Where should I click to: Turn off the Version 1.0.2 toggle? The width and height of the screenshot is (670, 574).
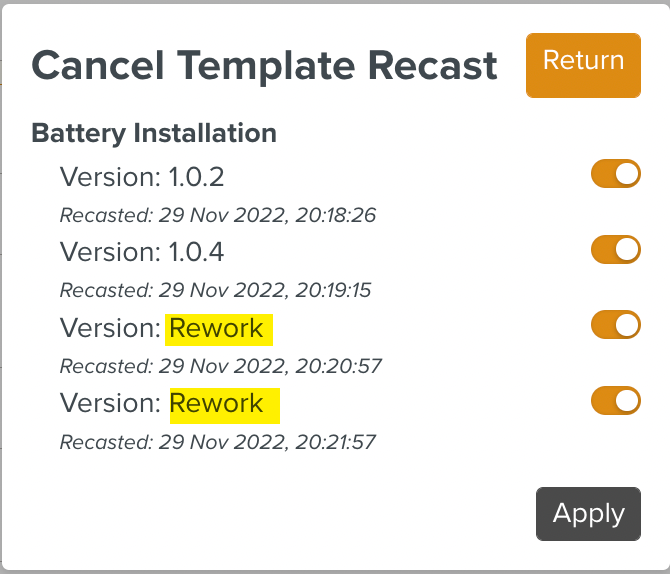[615, 174]
